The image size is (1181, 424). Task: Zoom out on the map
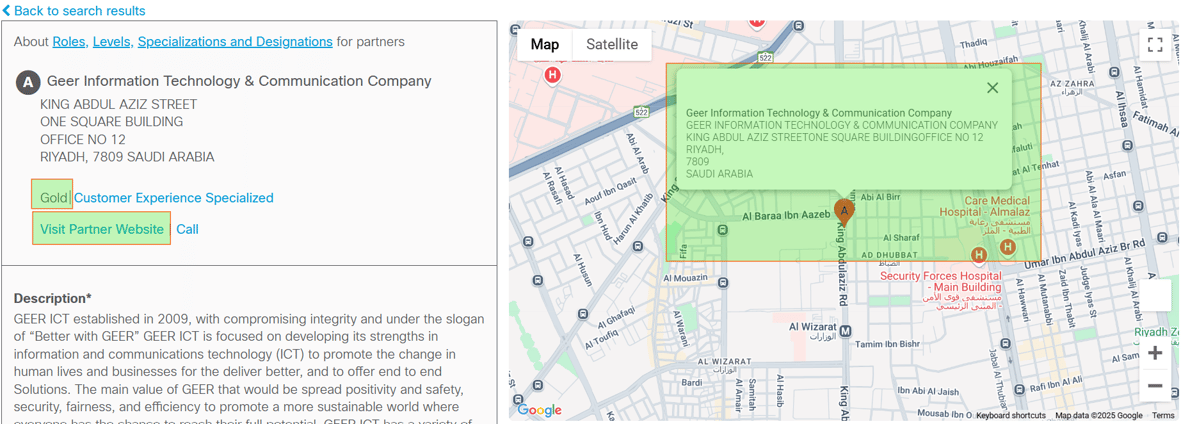1155,386
